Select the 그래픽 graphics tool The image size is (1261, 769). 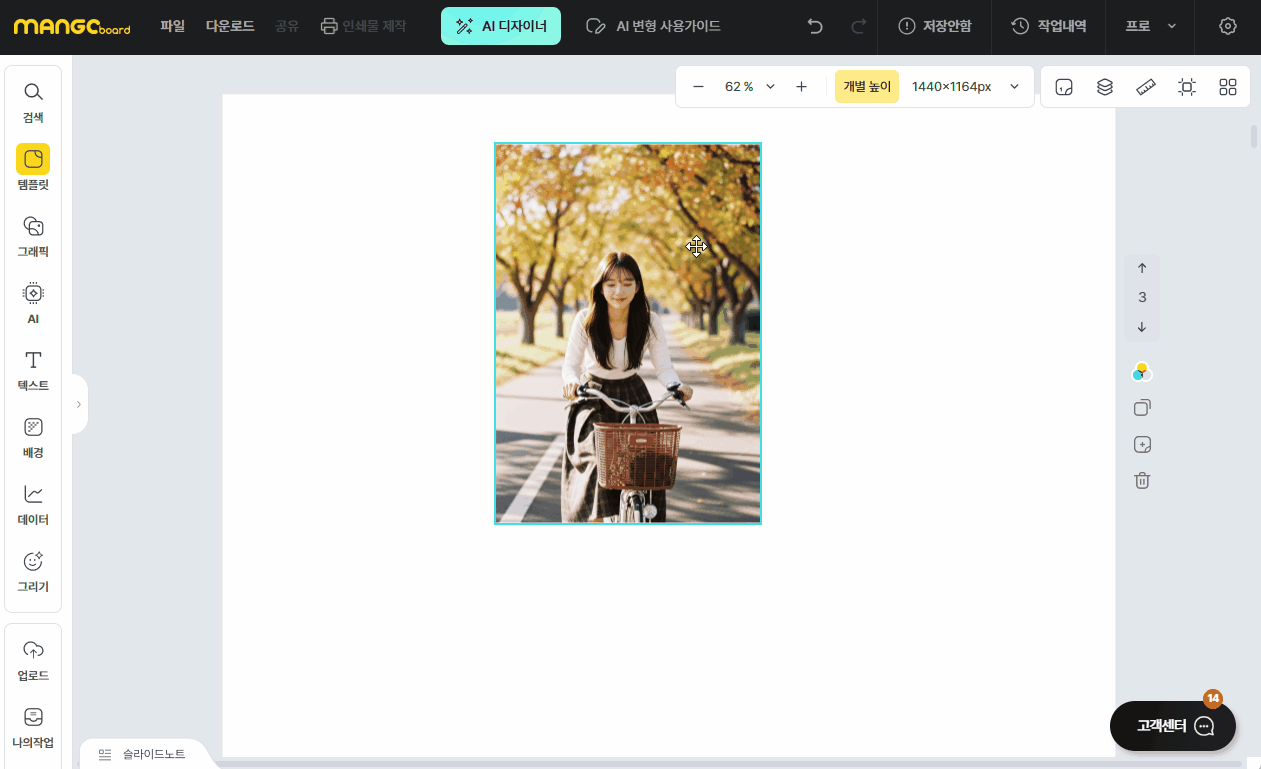coord(33,236)
